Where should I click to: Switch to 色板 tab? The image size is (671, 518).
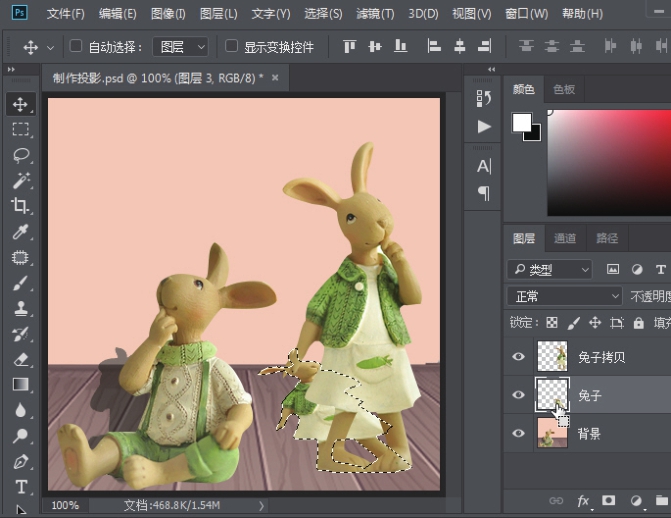click(x=564, y=89)
